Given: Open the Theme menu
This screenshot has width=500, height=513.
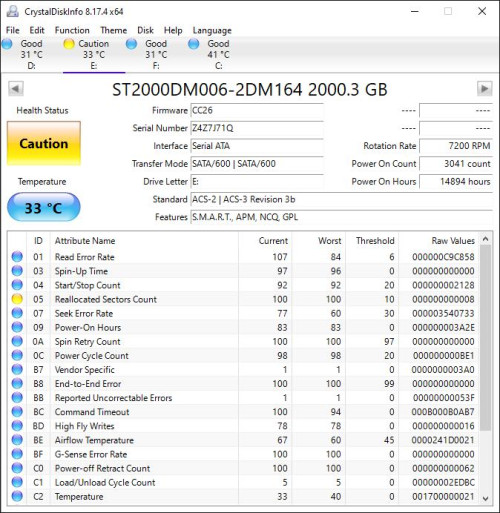Looking at the screenshot, I should point(113,30).
